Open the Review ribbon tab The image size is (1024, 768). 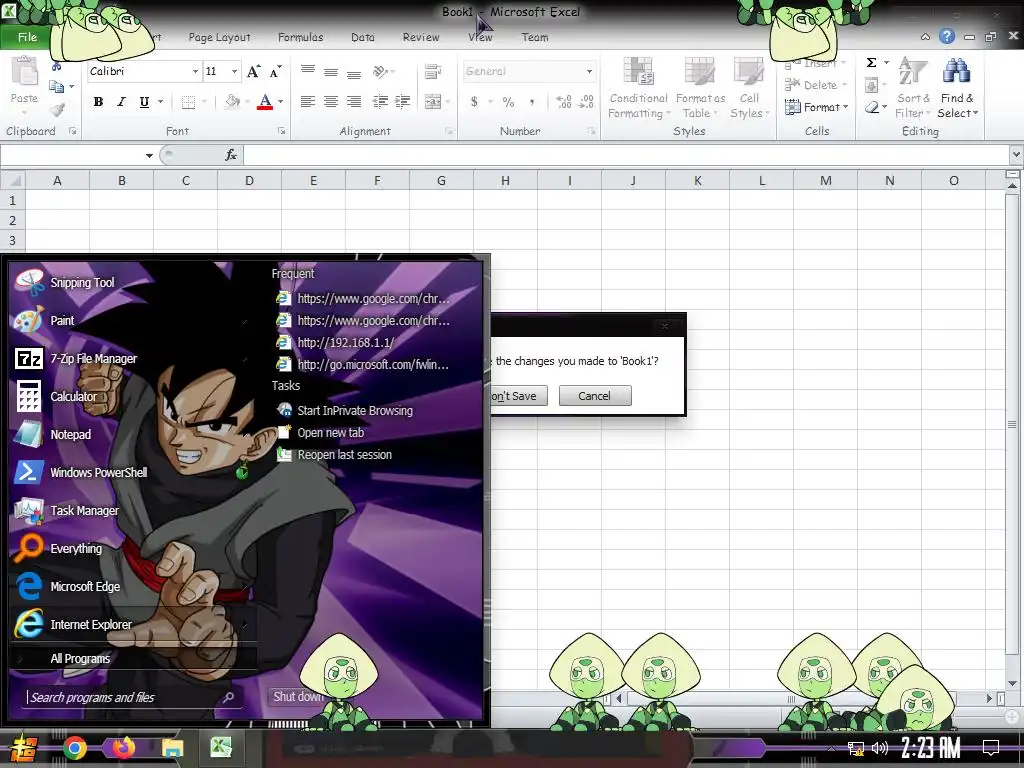click(x=421, y=37)
